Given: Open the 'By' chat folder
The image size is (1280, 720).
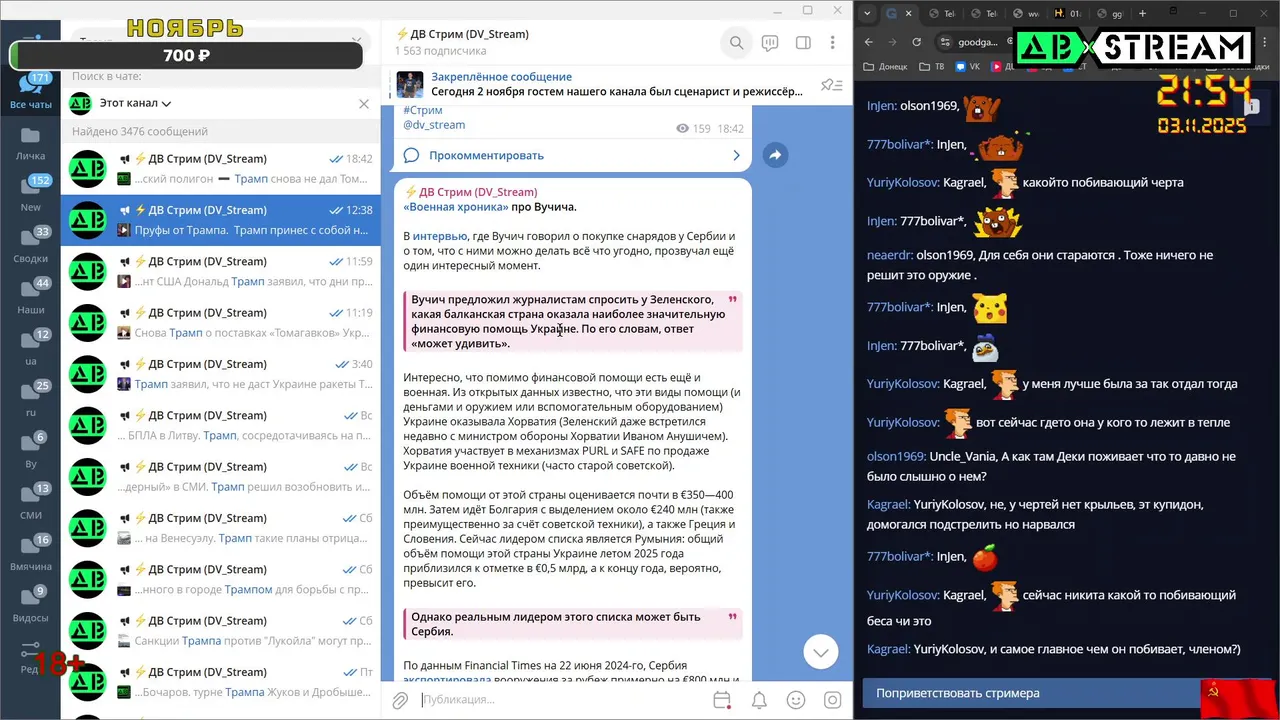Looking at the screenshot, I should coord(31,451).
